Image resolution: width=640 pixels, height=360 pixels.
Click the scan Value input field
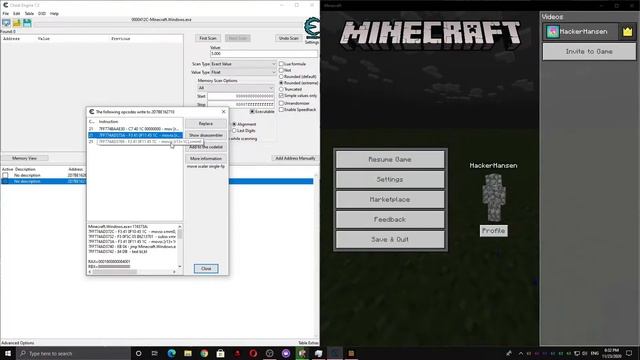coord(264,53)
